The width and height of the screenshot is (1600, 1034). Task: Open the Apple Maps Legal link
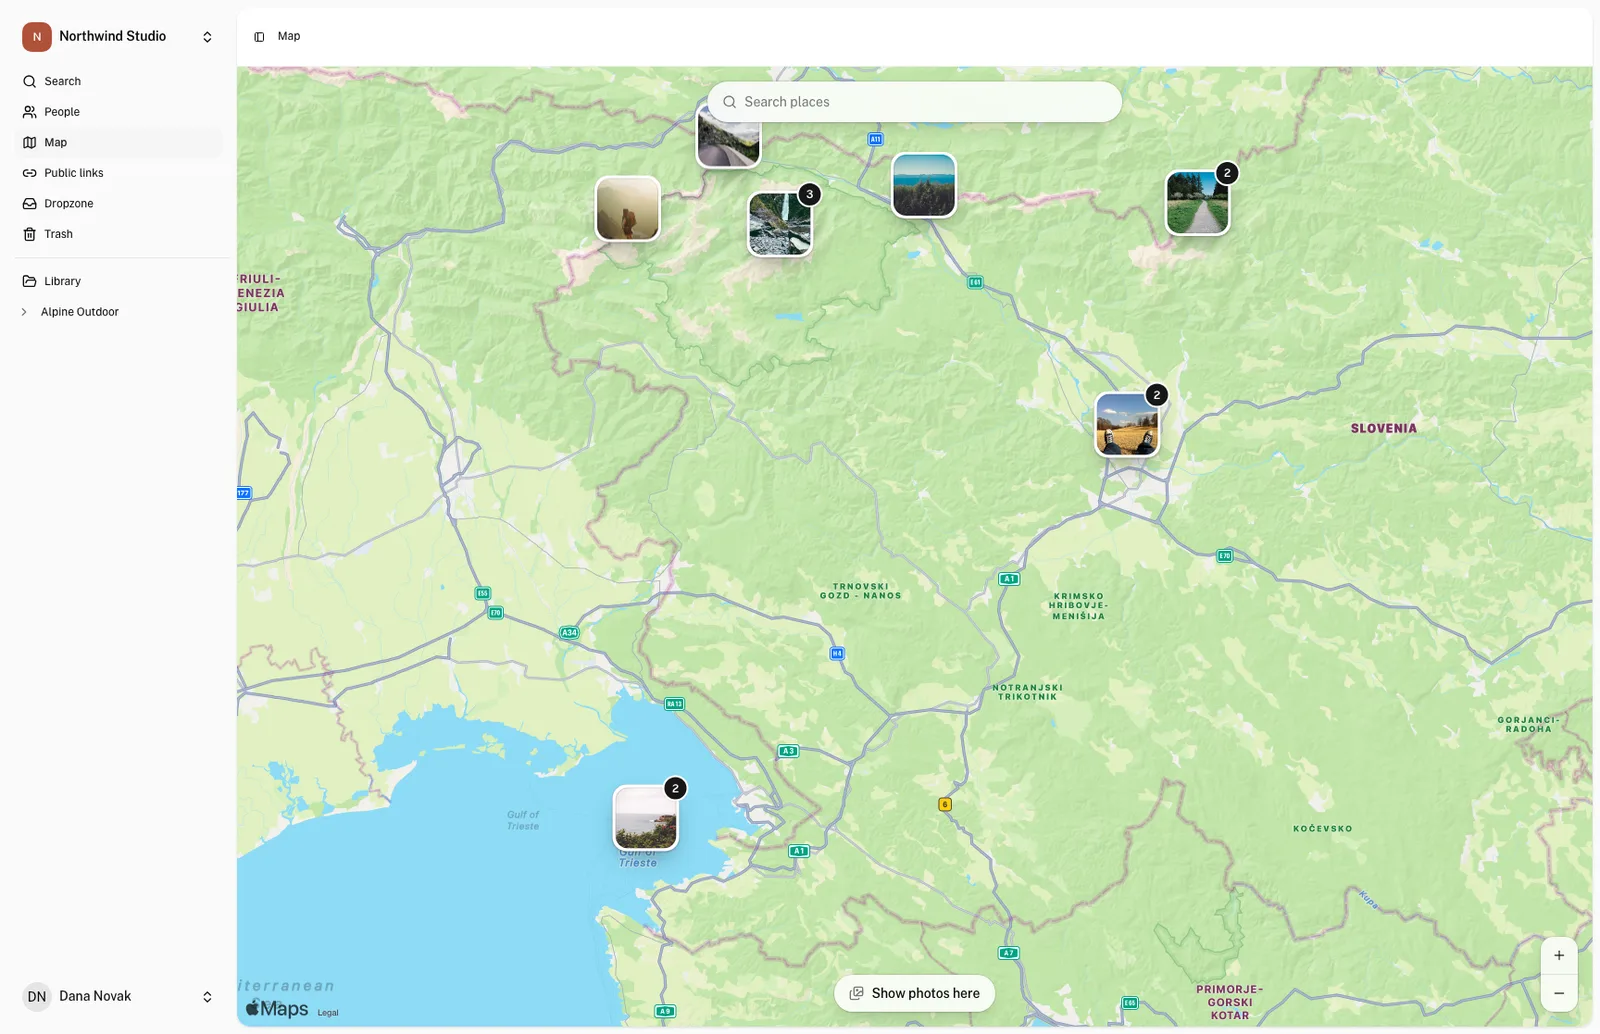point(328,1013)
